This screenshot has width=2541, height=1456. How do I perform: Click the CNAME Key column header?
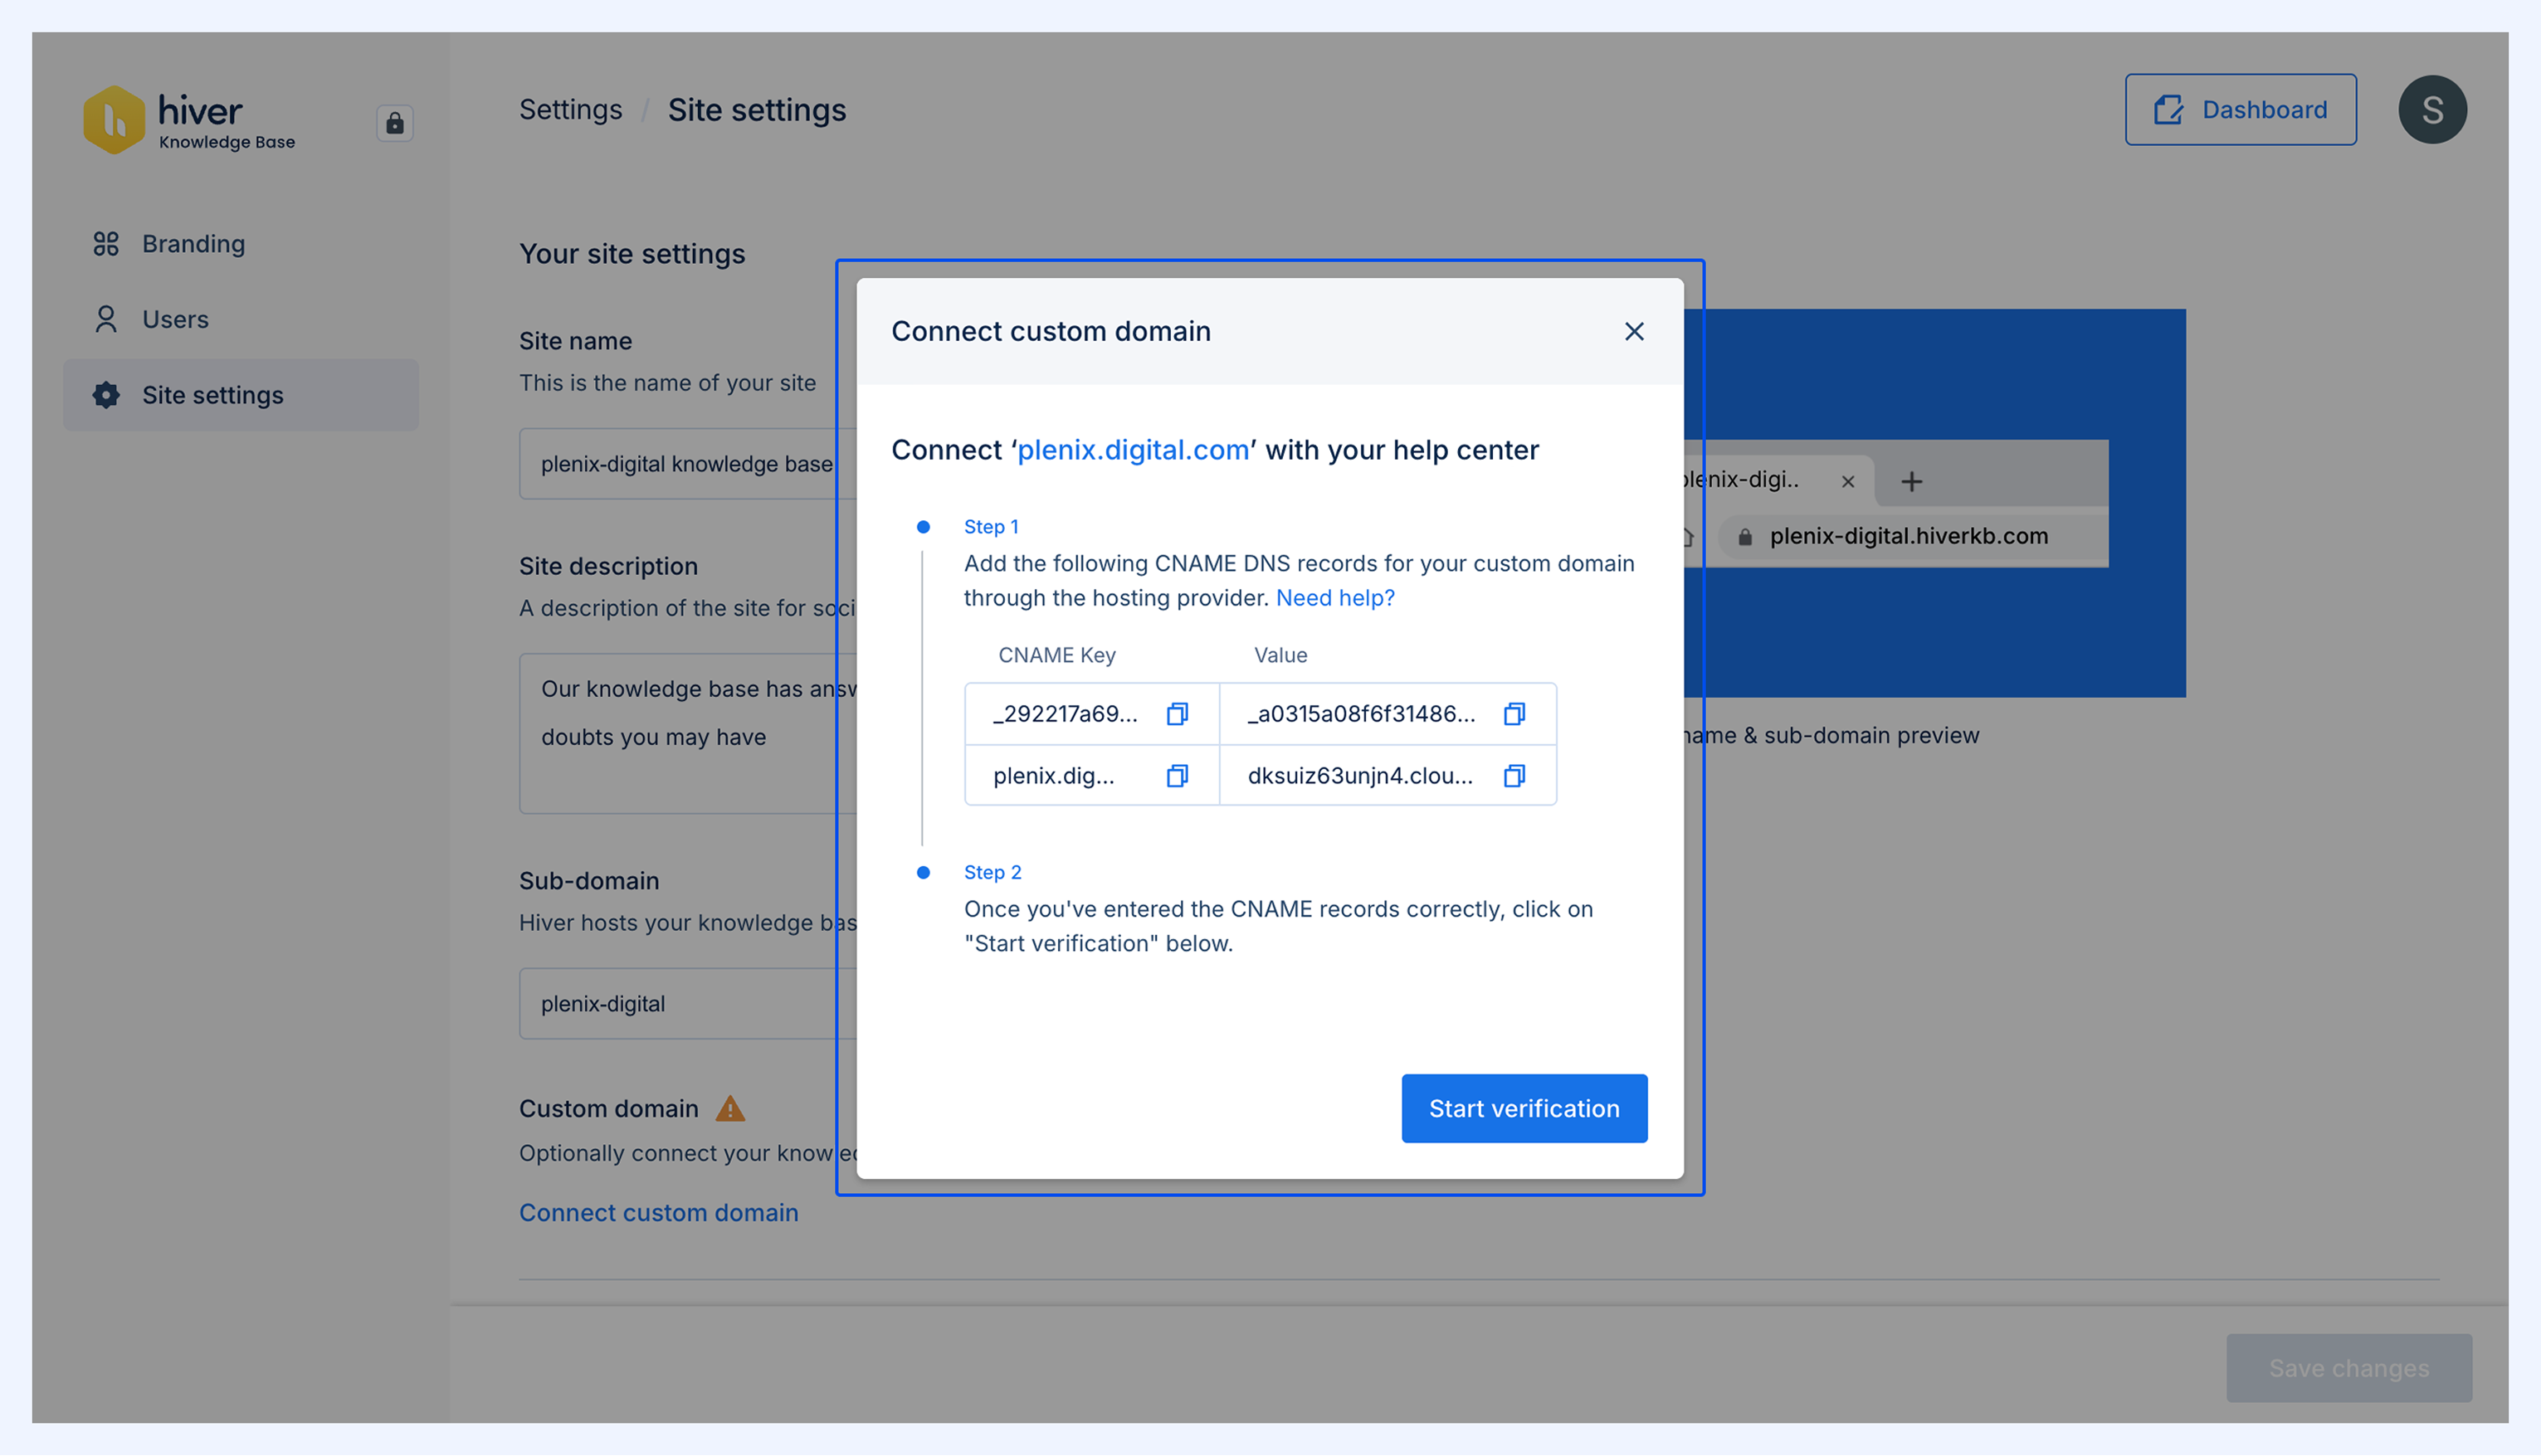tap(1057, 655)
